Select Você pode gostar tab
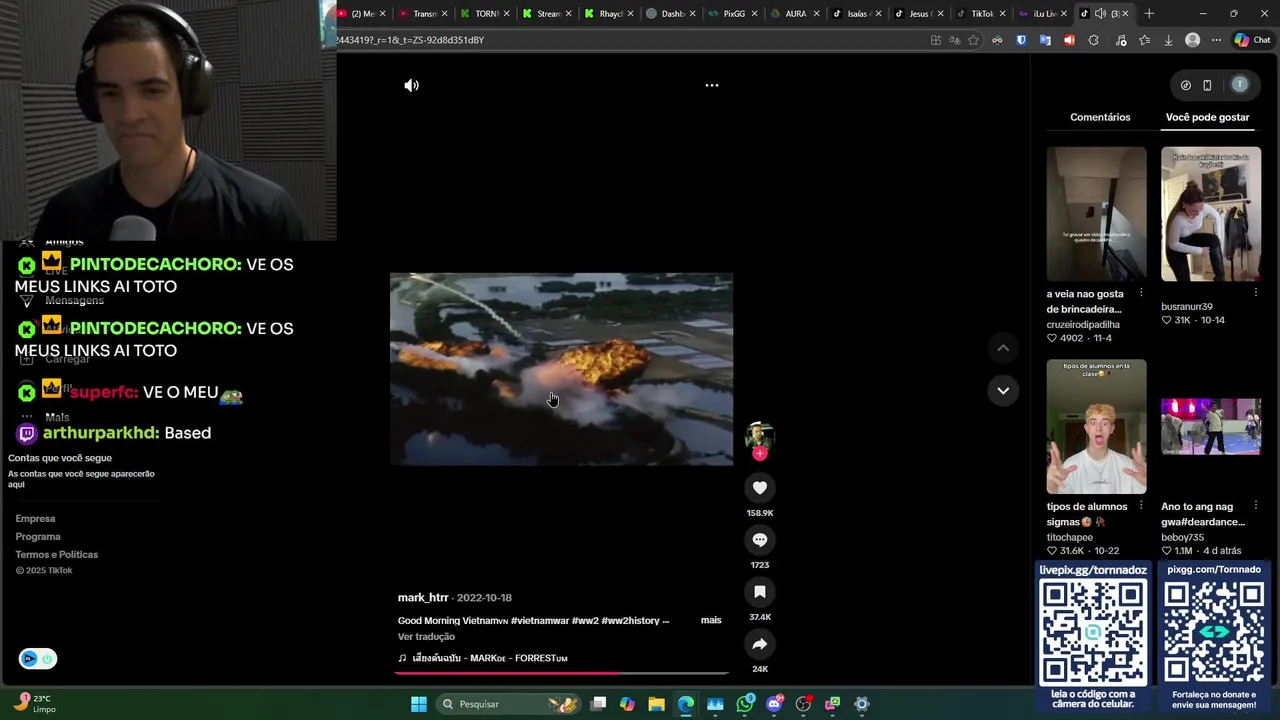This screenshot has width=1280, height=720. 1207,117
